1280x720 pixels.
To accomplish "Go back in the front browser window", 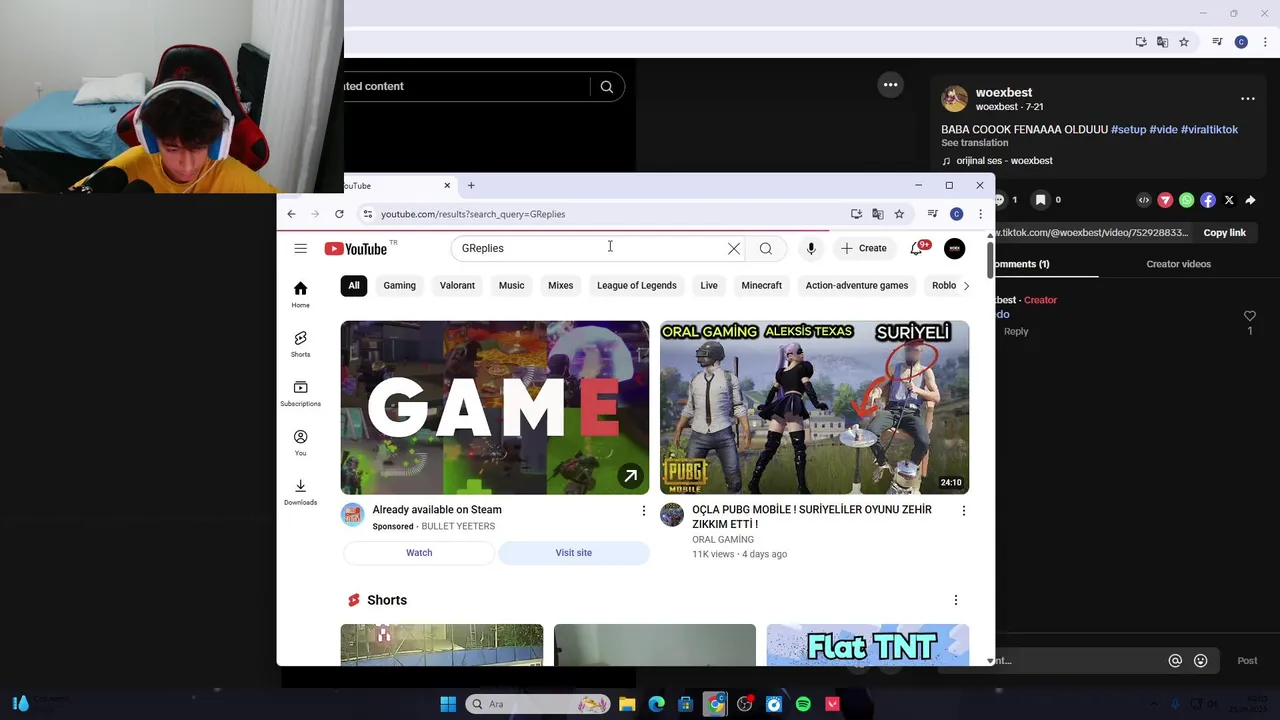I will 291,214.
